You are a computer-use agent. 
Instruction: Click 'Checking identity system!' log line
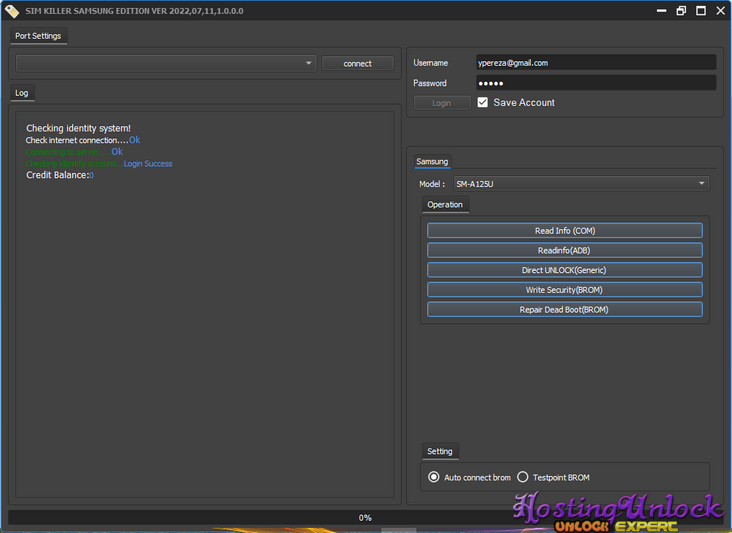(x=78, y=128)
